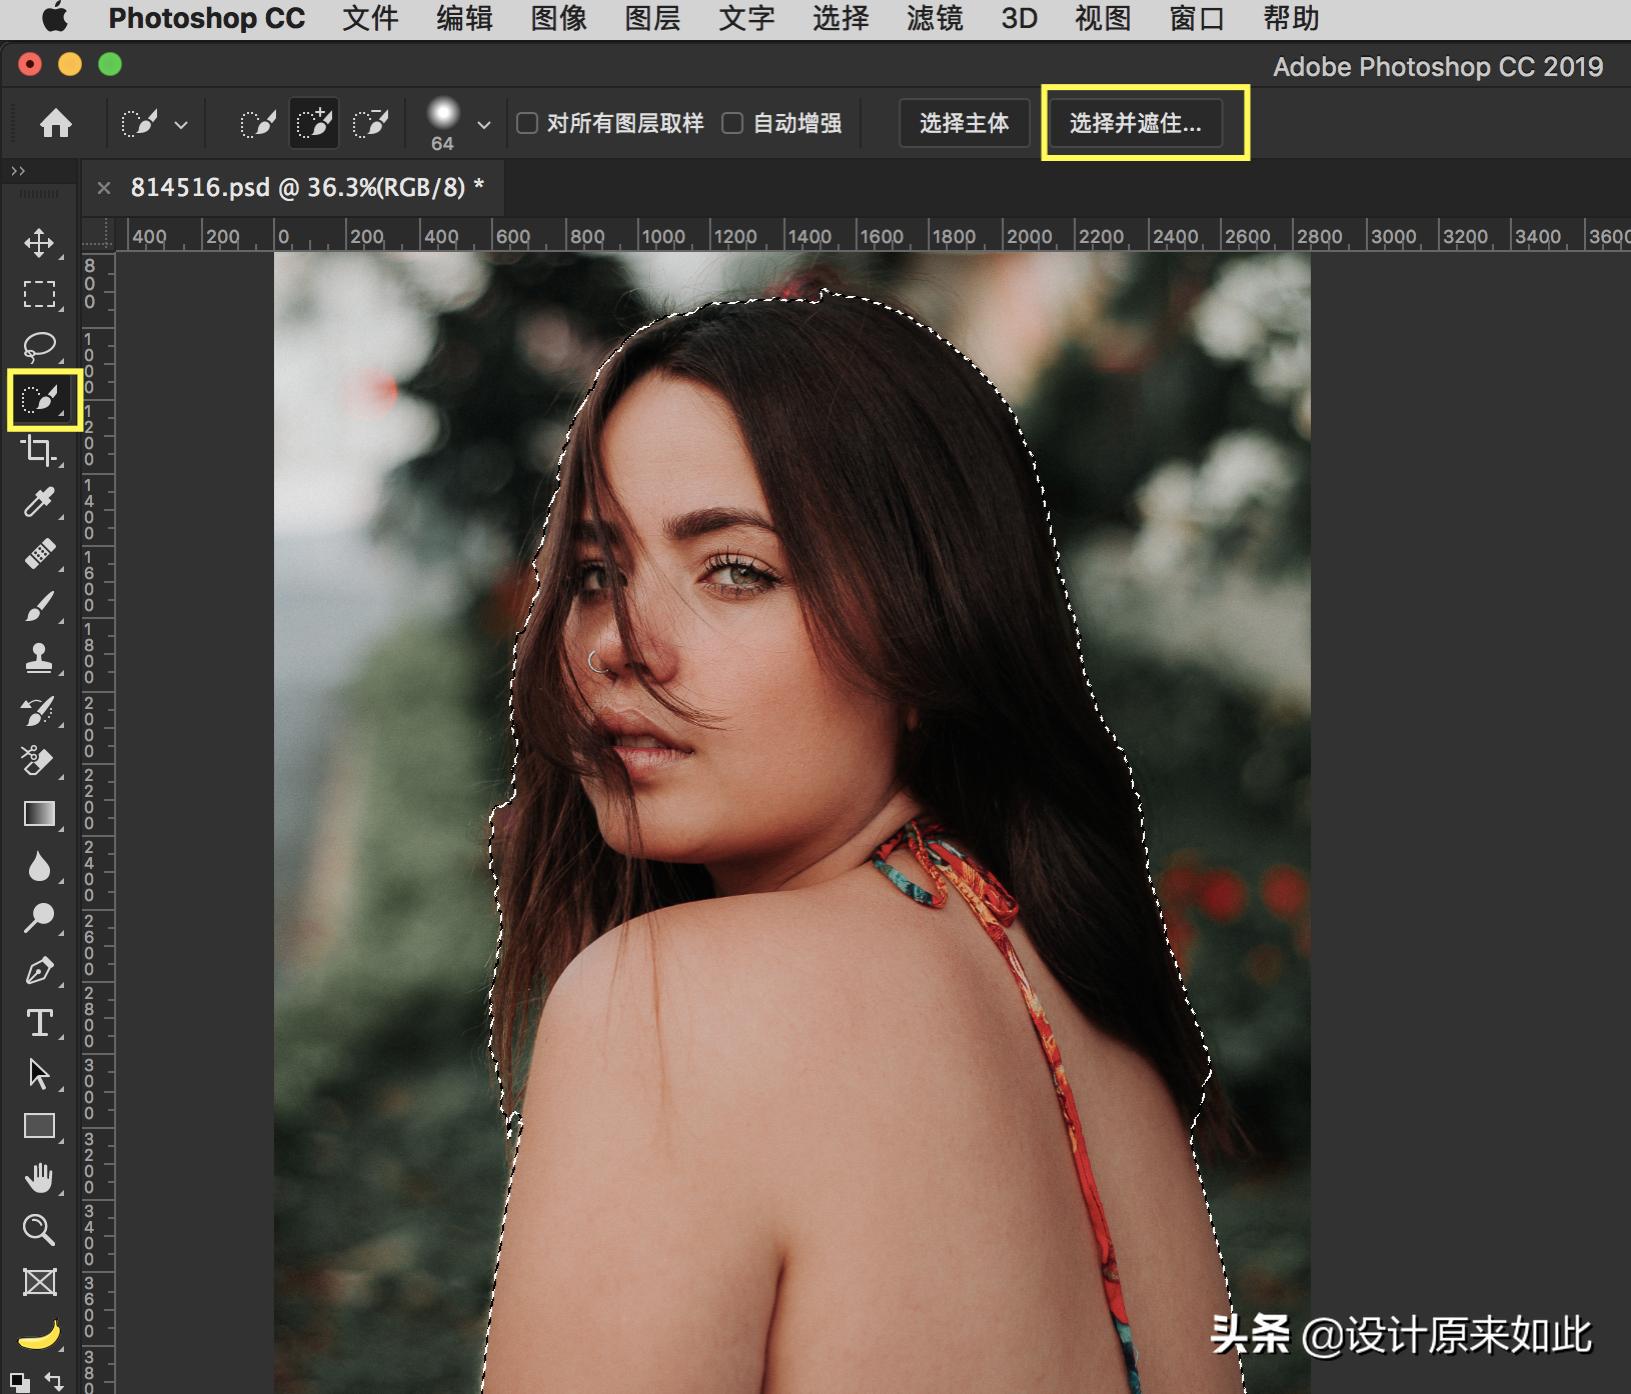Select the Rectangular Marquee tool
Viewport: 1631px width, 1394px height.
point(39,294)
